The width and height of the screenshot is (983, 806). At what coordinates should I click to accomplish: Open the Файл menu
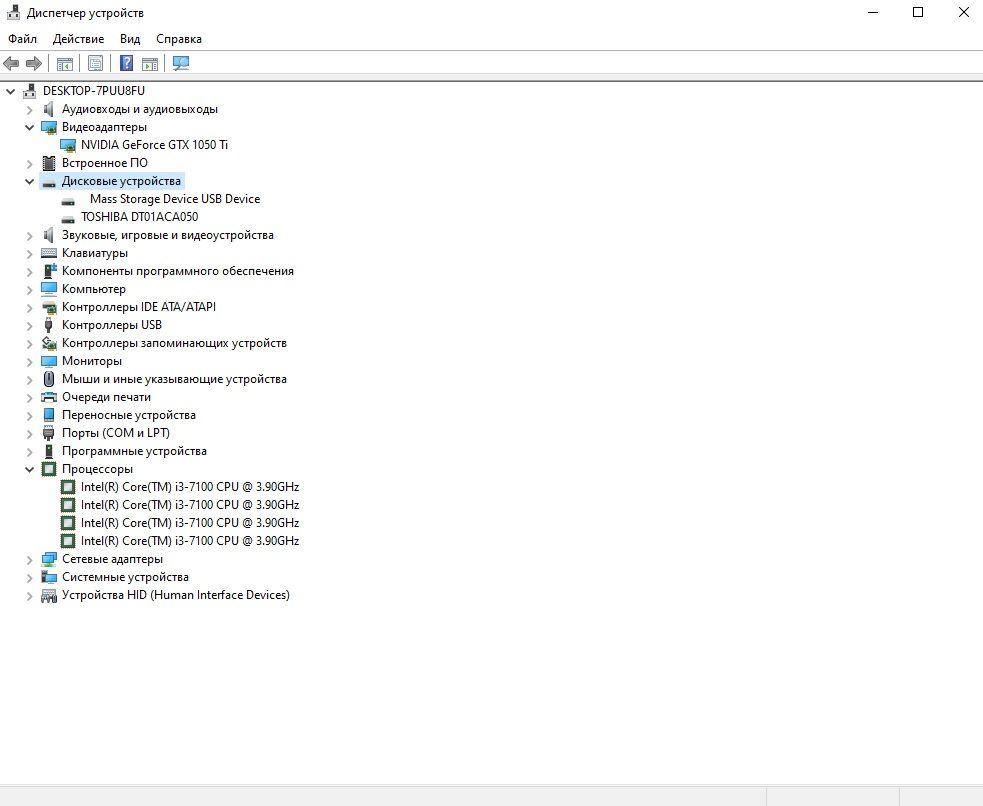[22, 39]
